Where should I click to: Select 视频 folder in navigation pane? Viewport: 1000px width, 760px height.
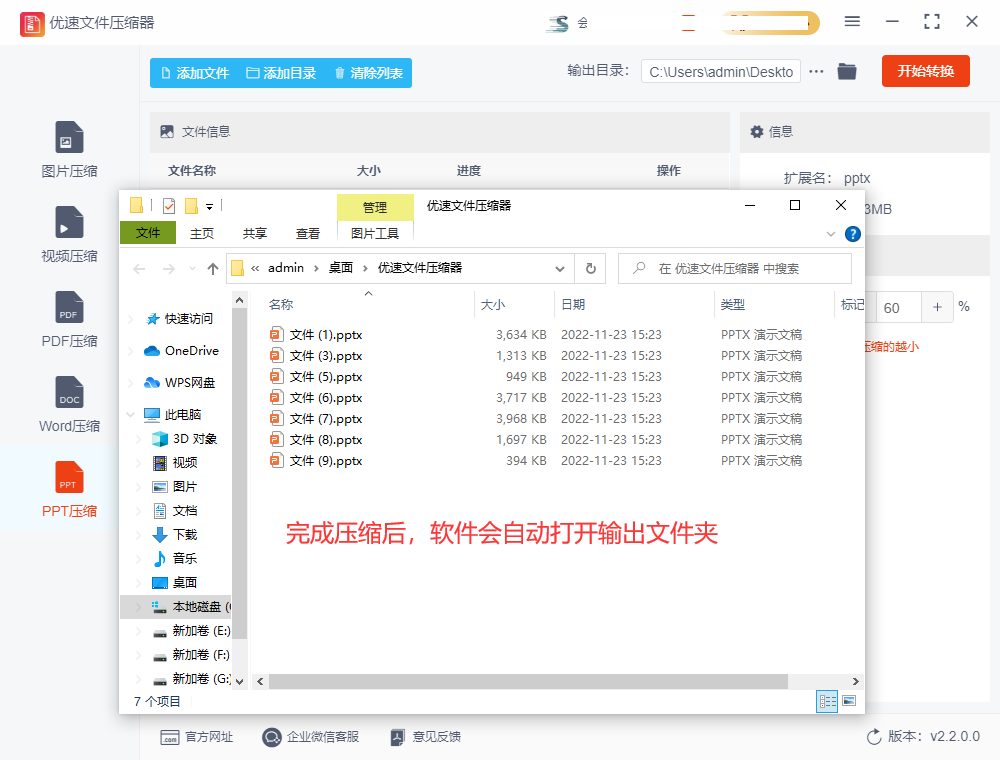click(x=175, y=463)
